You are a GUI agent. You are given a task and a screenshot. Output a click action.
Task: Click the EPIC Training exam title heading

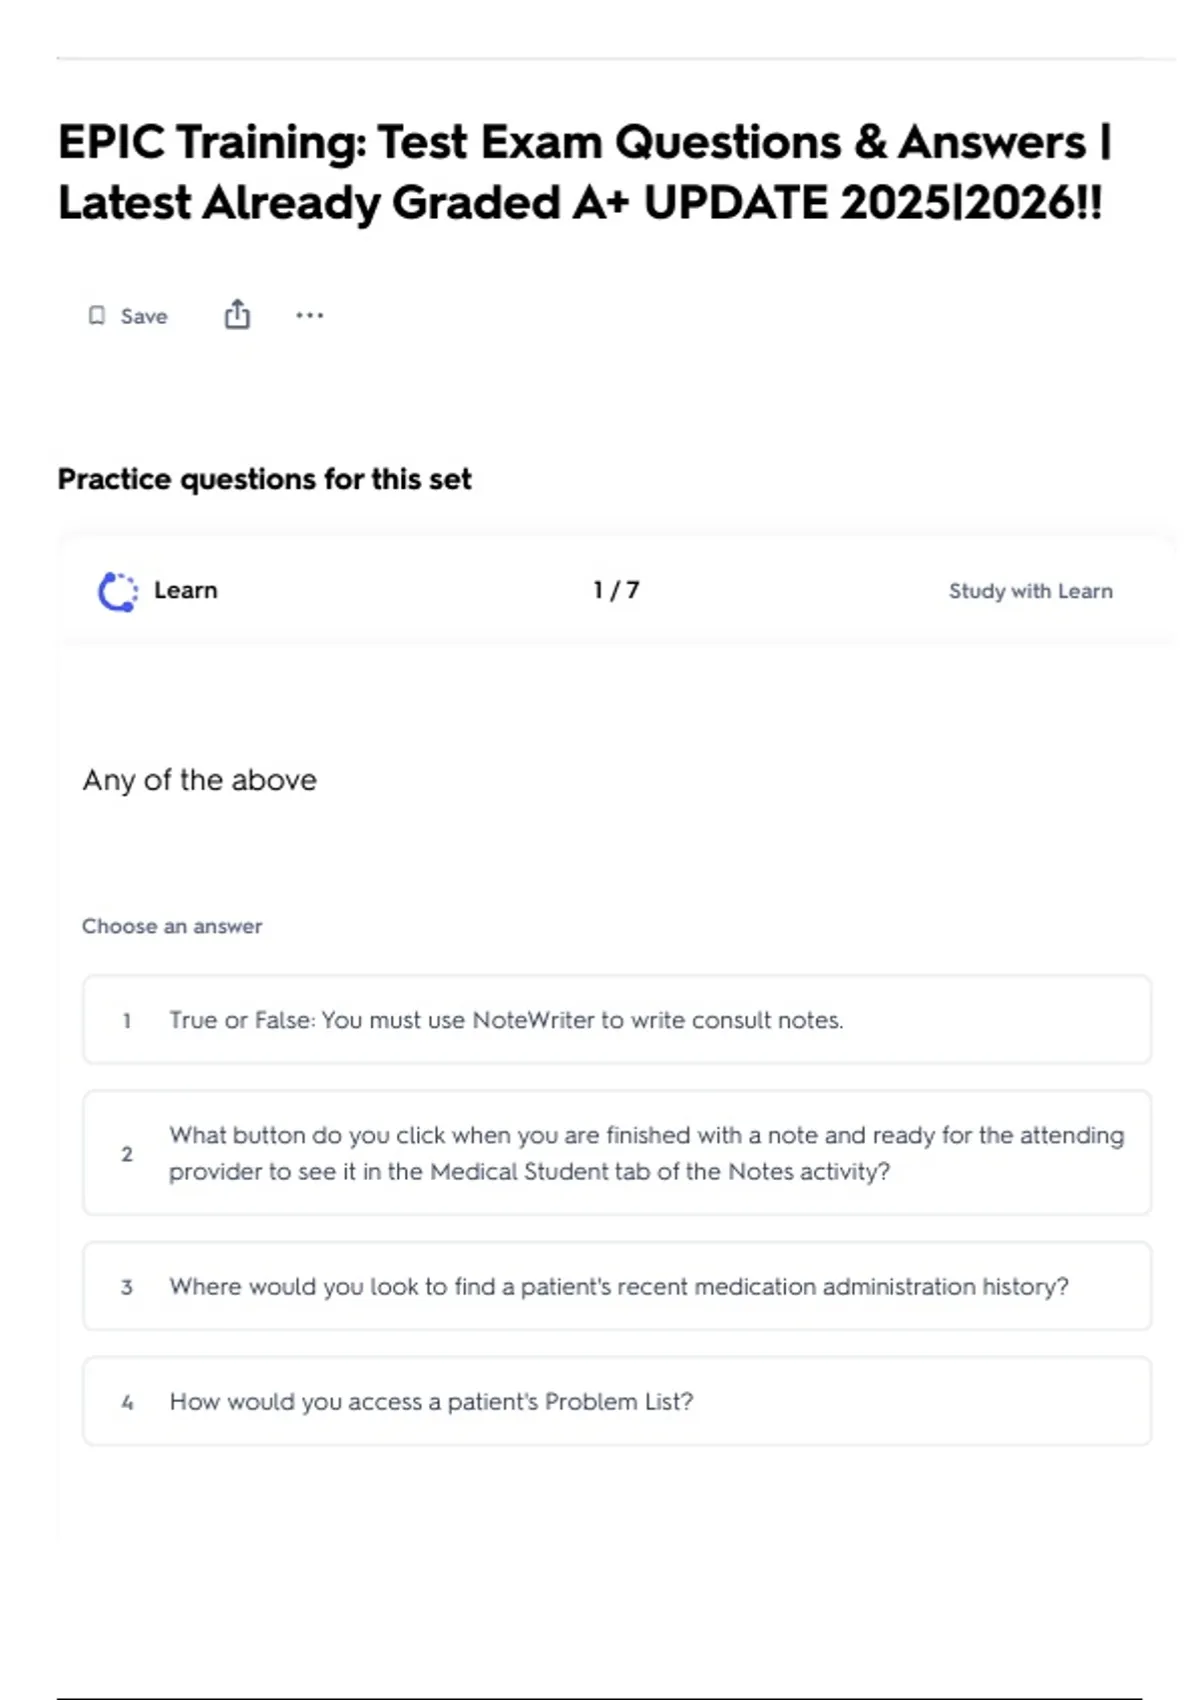pos(584,172)
